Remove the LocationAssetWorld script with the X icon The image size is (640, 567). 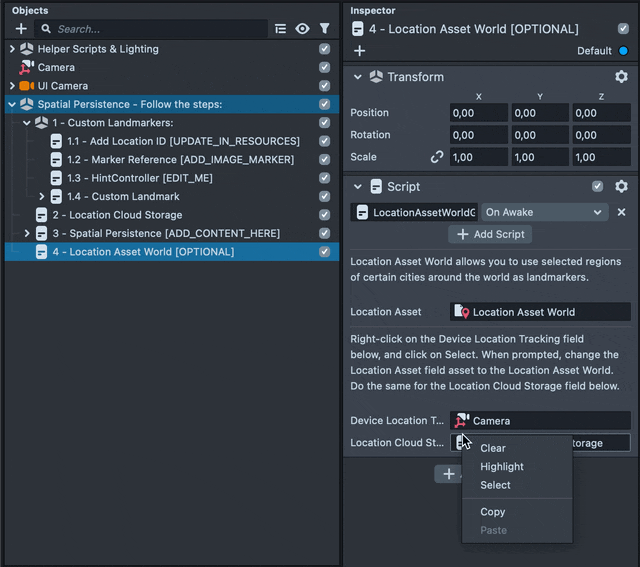point(621,212)
